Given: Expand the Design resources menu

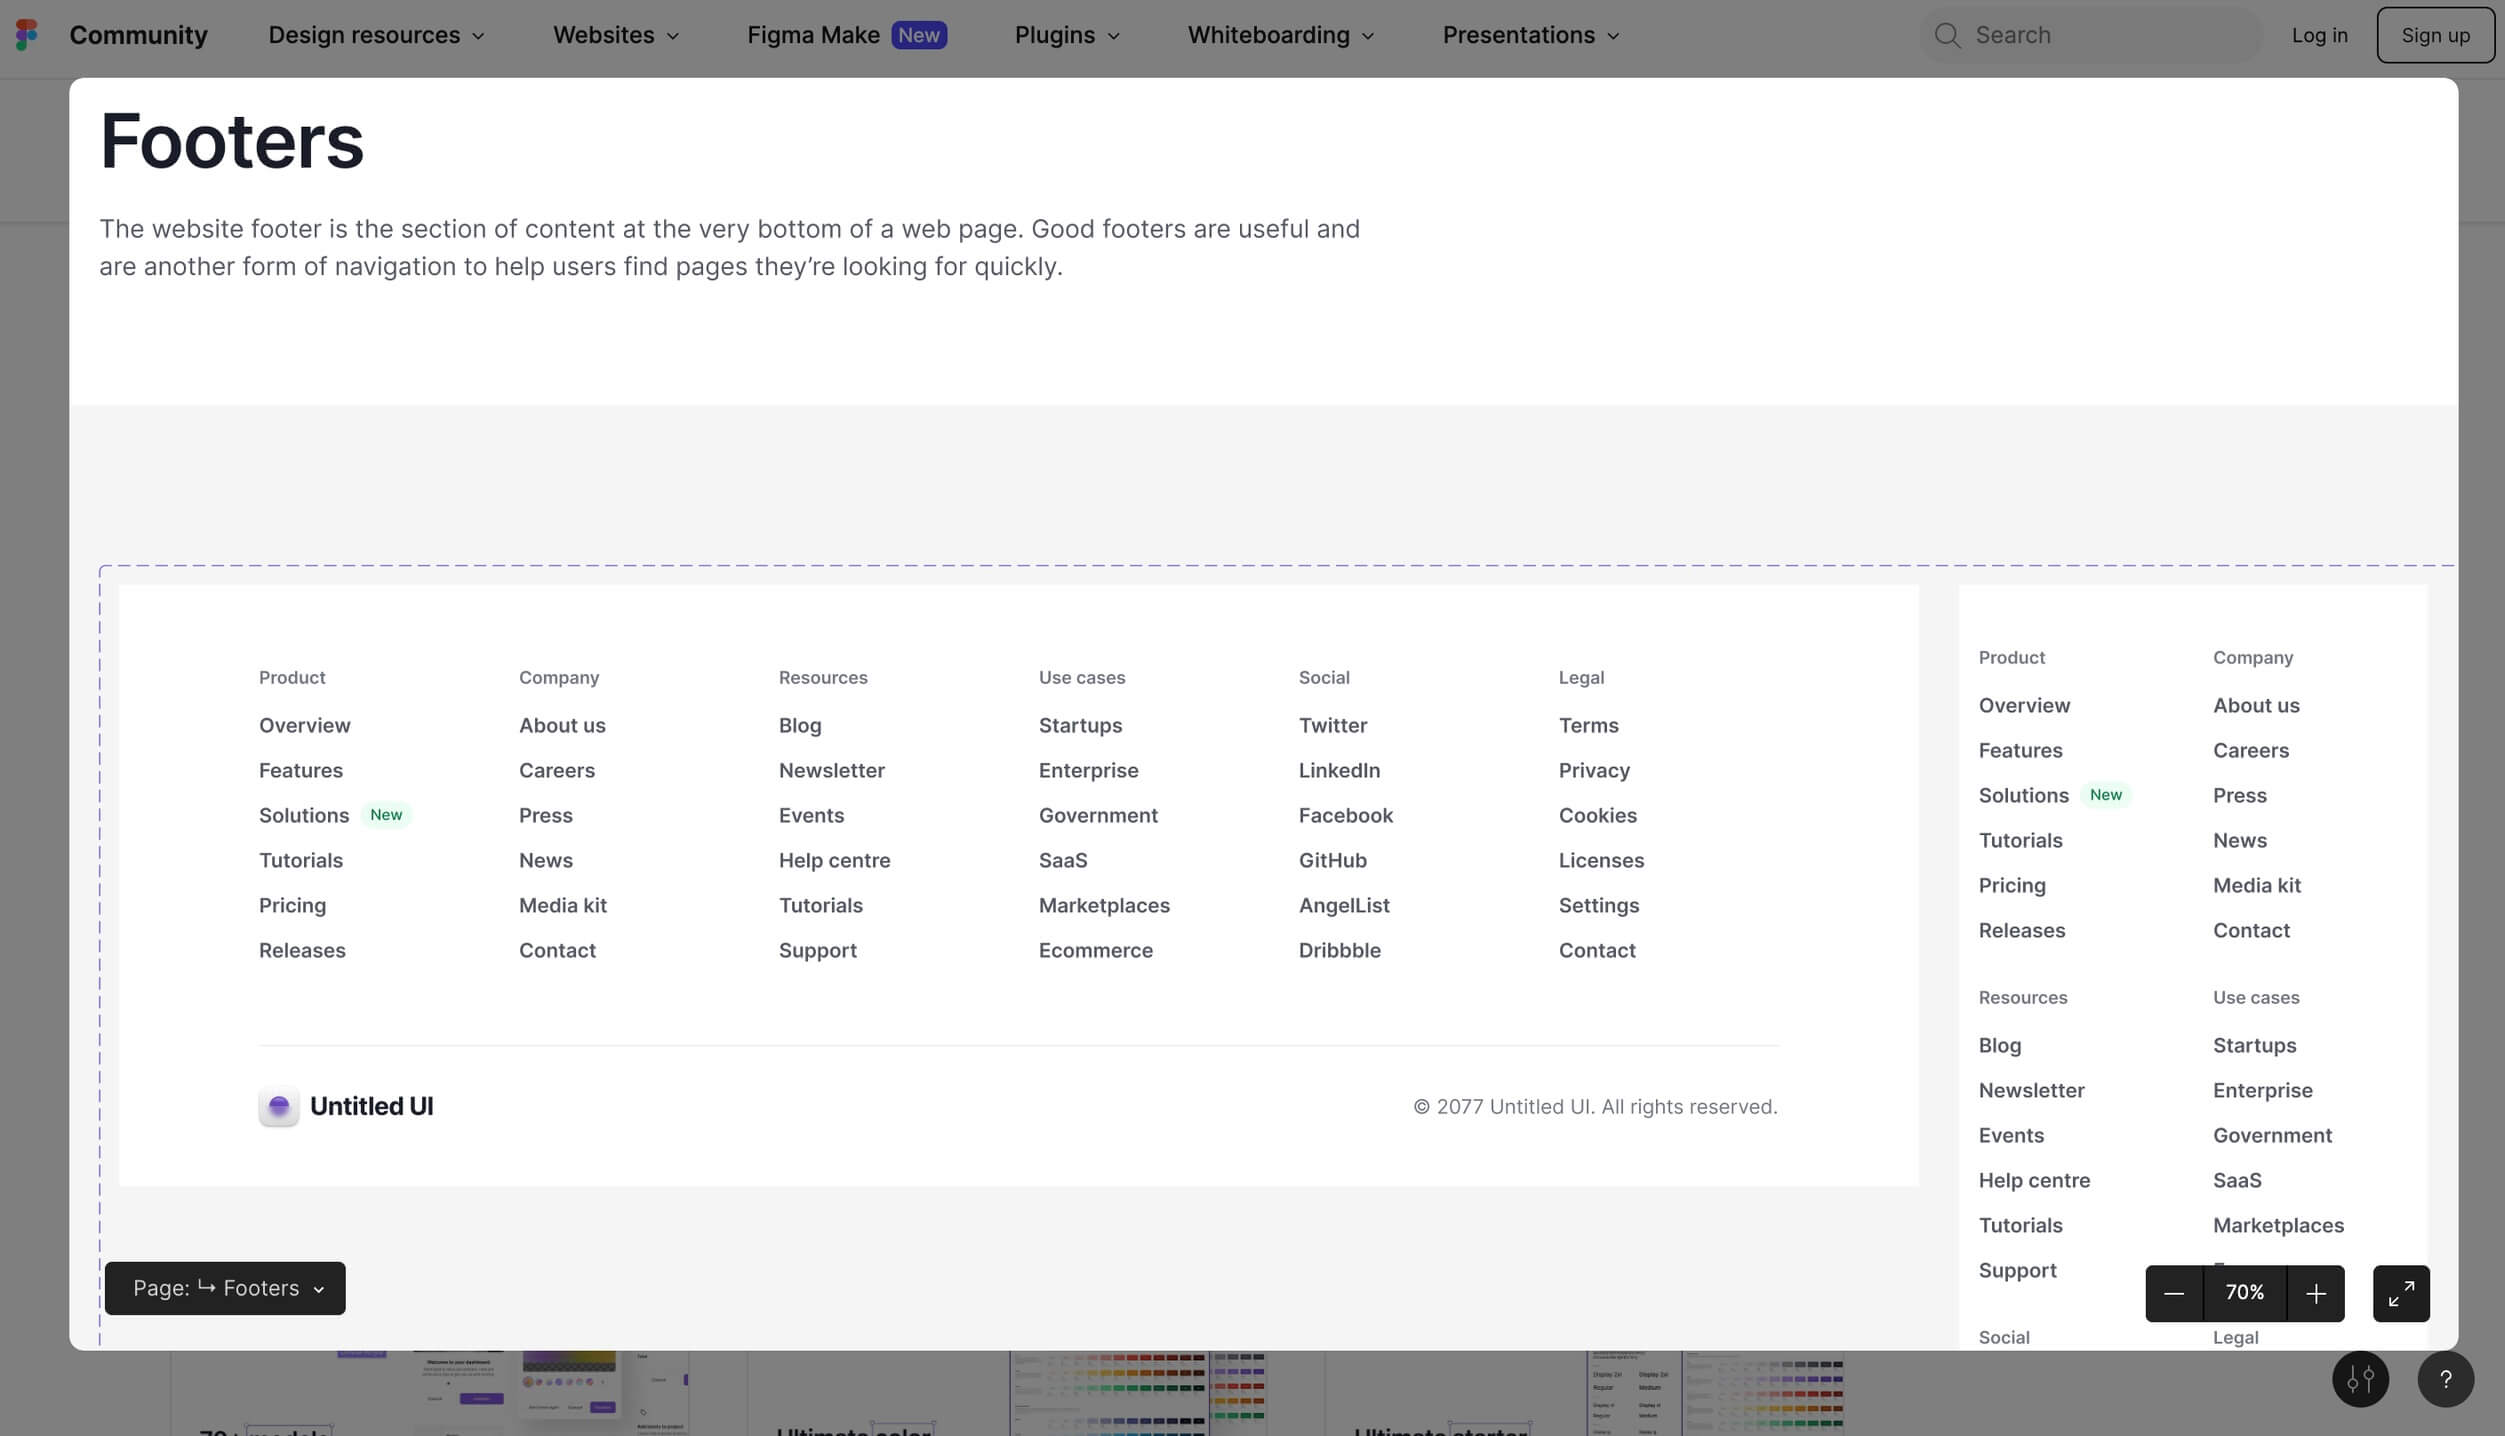Looking at the screenshot, I should [376, 35].
